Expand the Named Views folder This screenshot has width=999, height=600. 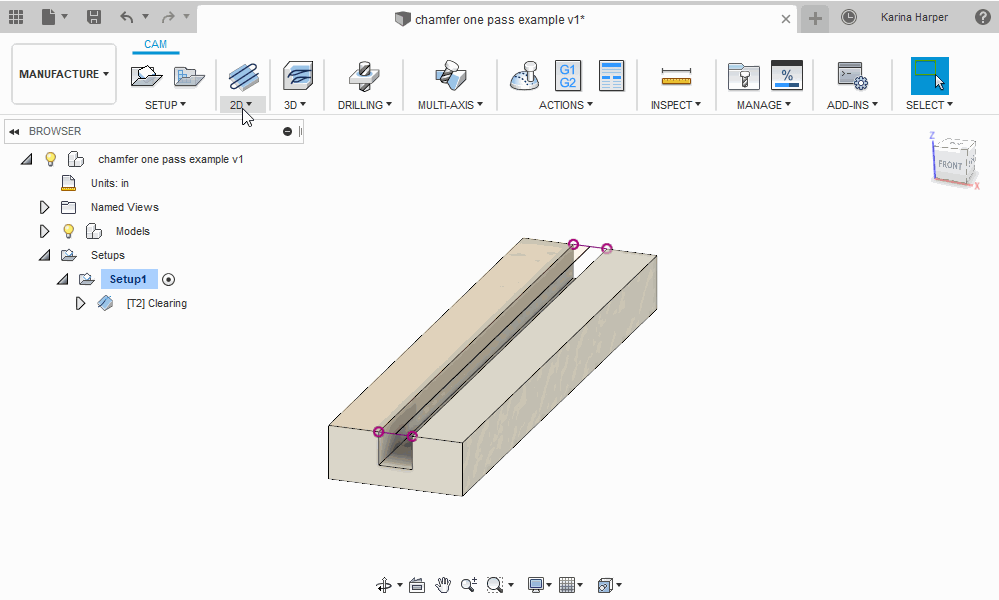coord(43,207)
